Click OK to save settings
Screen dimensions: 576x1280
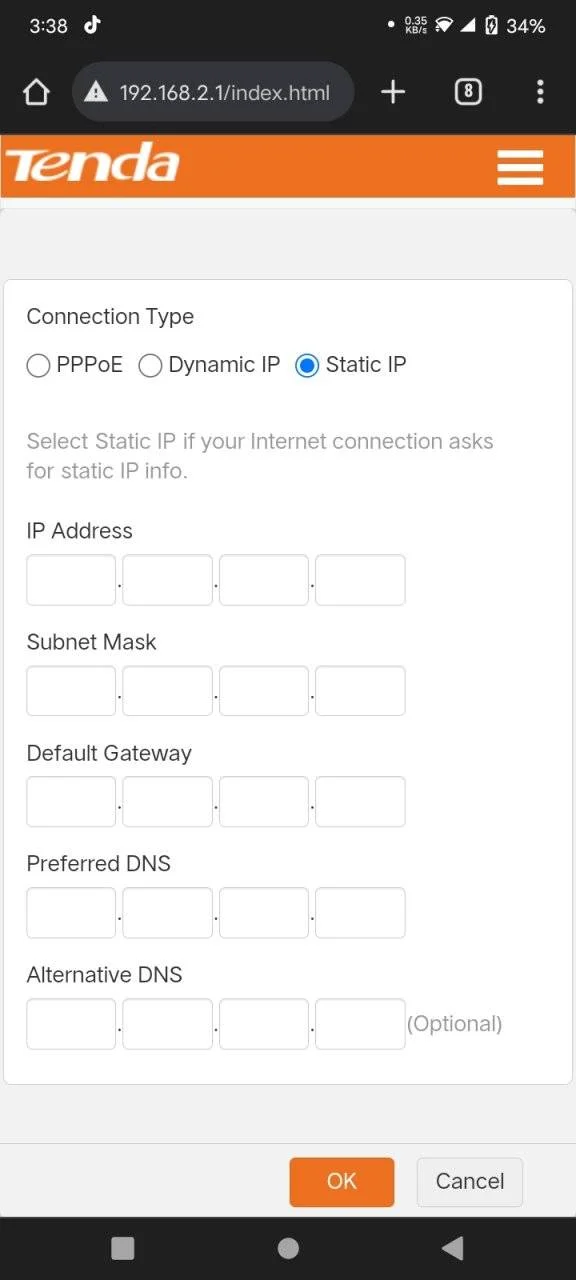342,1181
